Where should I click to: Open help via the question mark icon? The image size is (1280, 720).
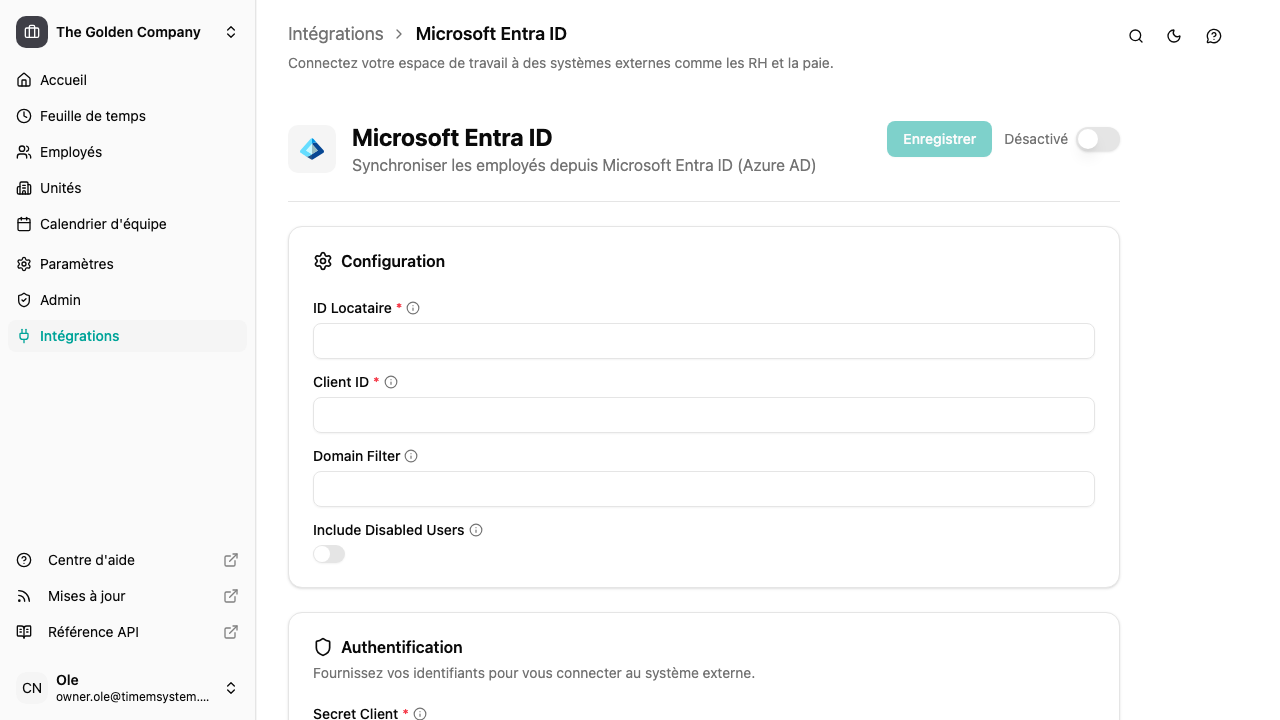click(1213, 36)
